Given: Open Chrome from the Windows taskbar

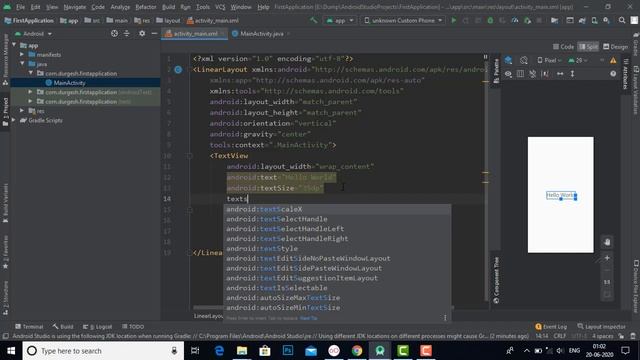Looking at the screenshot, I should pos(357,351).
